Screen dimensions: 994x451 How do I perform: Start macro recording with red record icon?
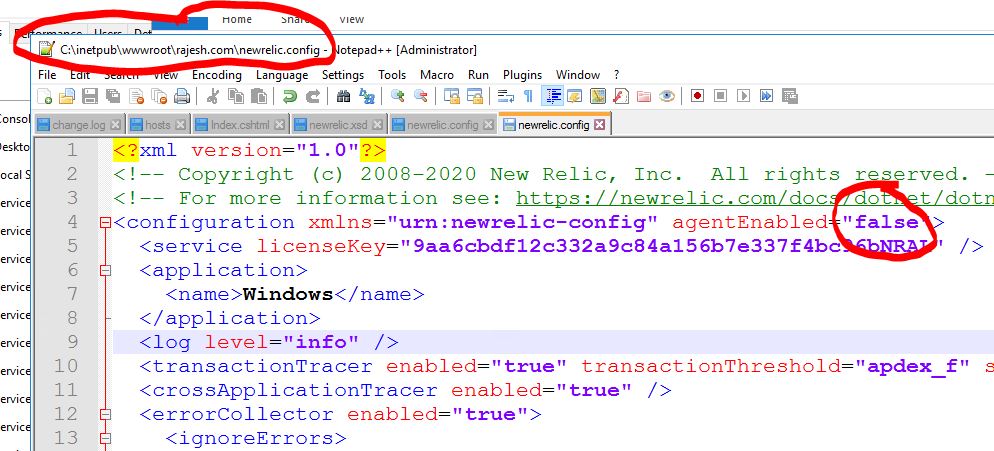[697, 97]
